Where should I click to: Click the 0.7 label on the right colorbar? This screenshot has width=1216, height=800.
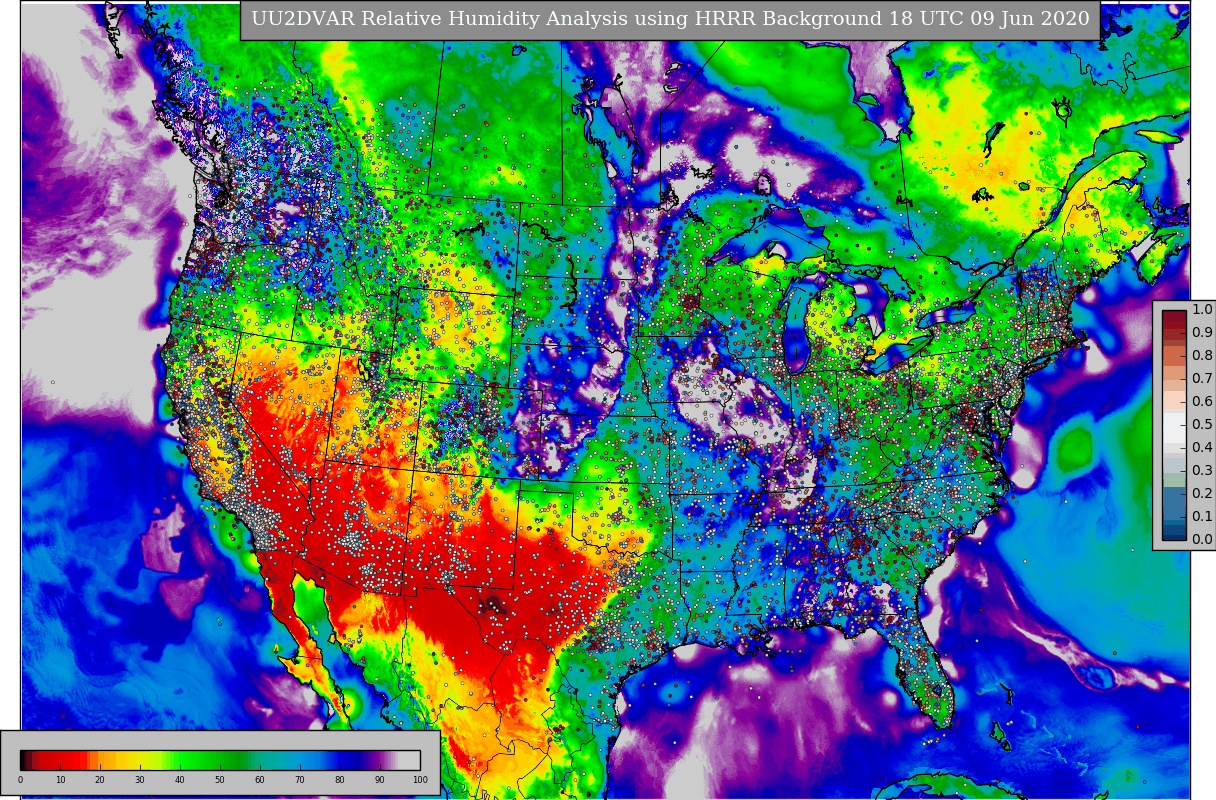tap(1202, 379)
